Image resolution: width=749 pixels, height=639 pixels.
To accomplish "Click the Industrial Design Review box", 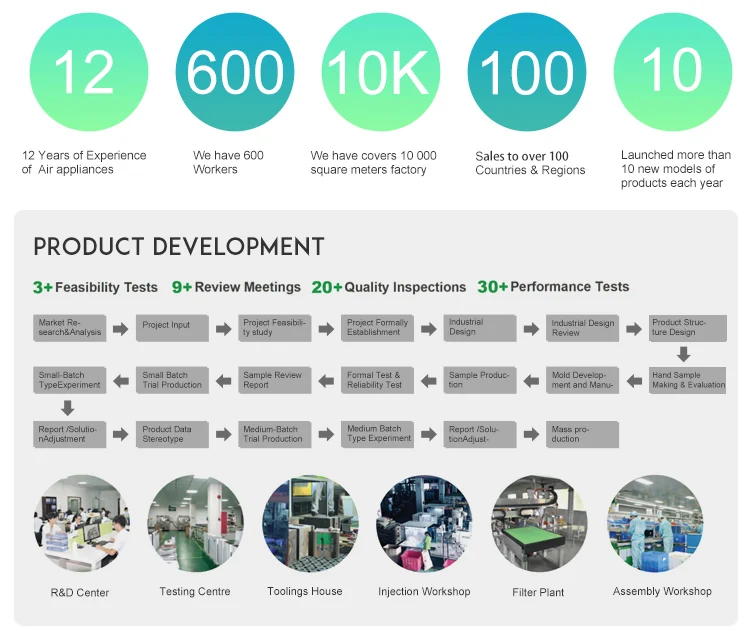I will tap(583, 328).
